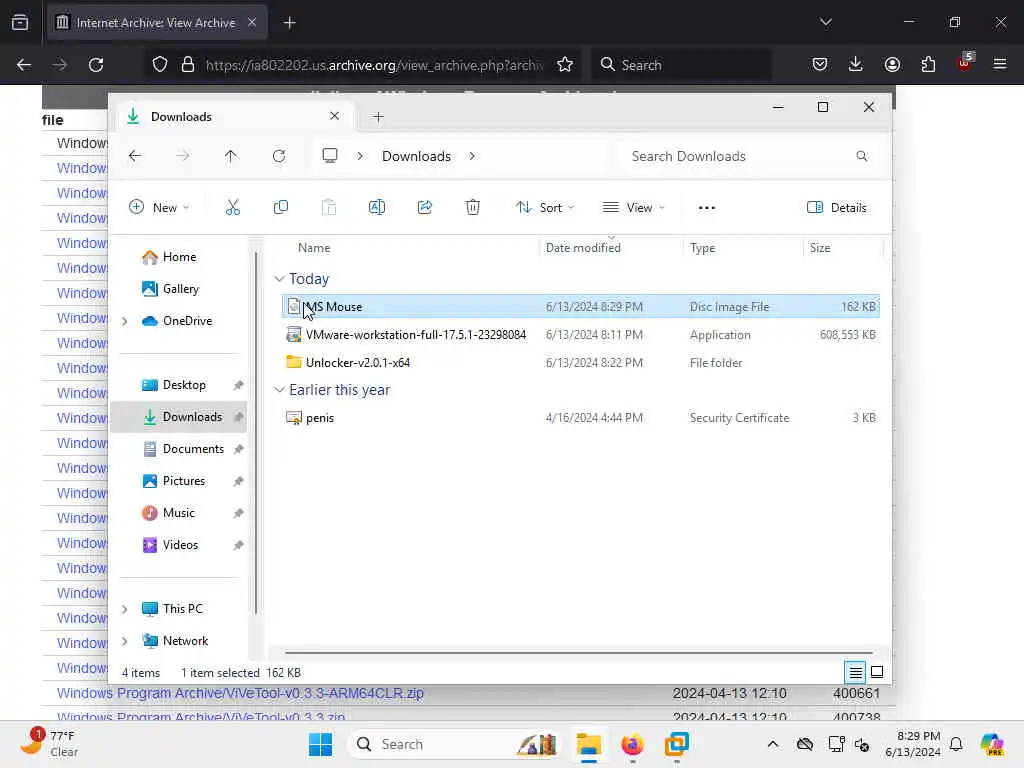Open Gallery in navigation pane
Viewport: 1024px width, 768px height.
point(171,289)
